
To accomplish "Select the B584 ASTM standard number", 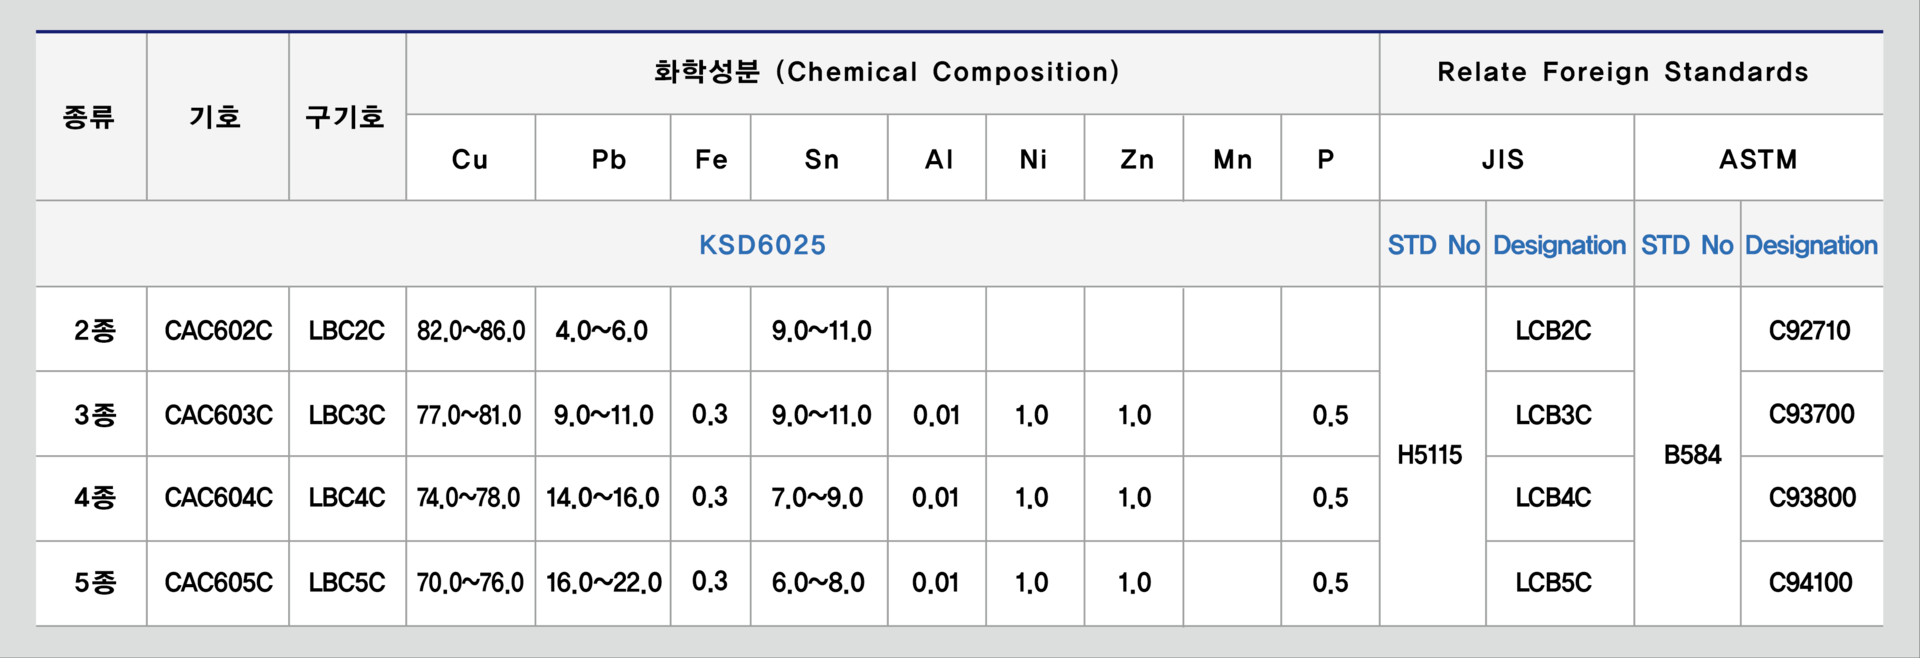I will (1692, 455).
